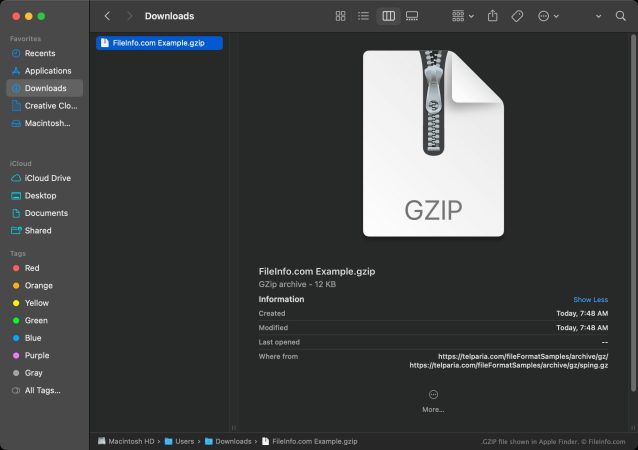Viewport: 638px width, 450px height.
Task: Open All Tags… in the sidebar
Action: (41, 390)
